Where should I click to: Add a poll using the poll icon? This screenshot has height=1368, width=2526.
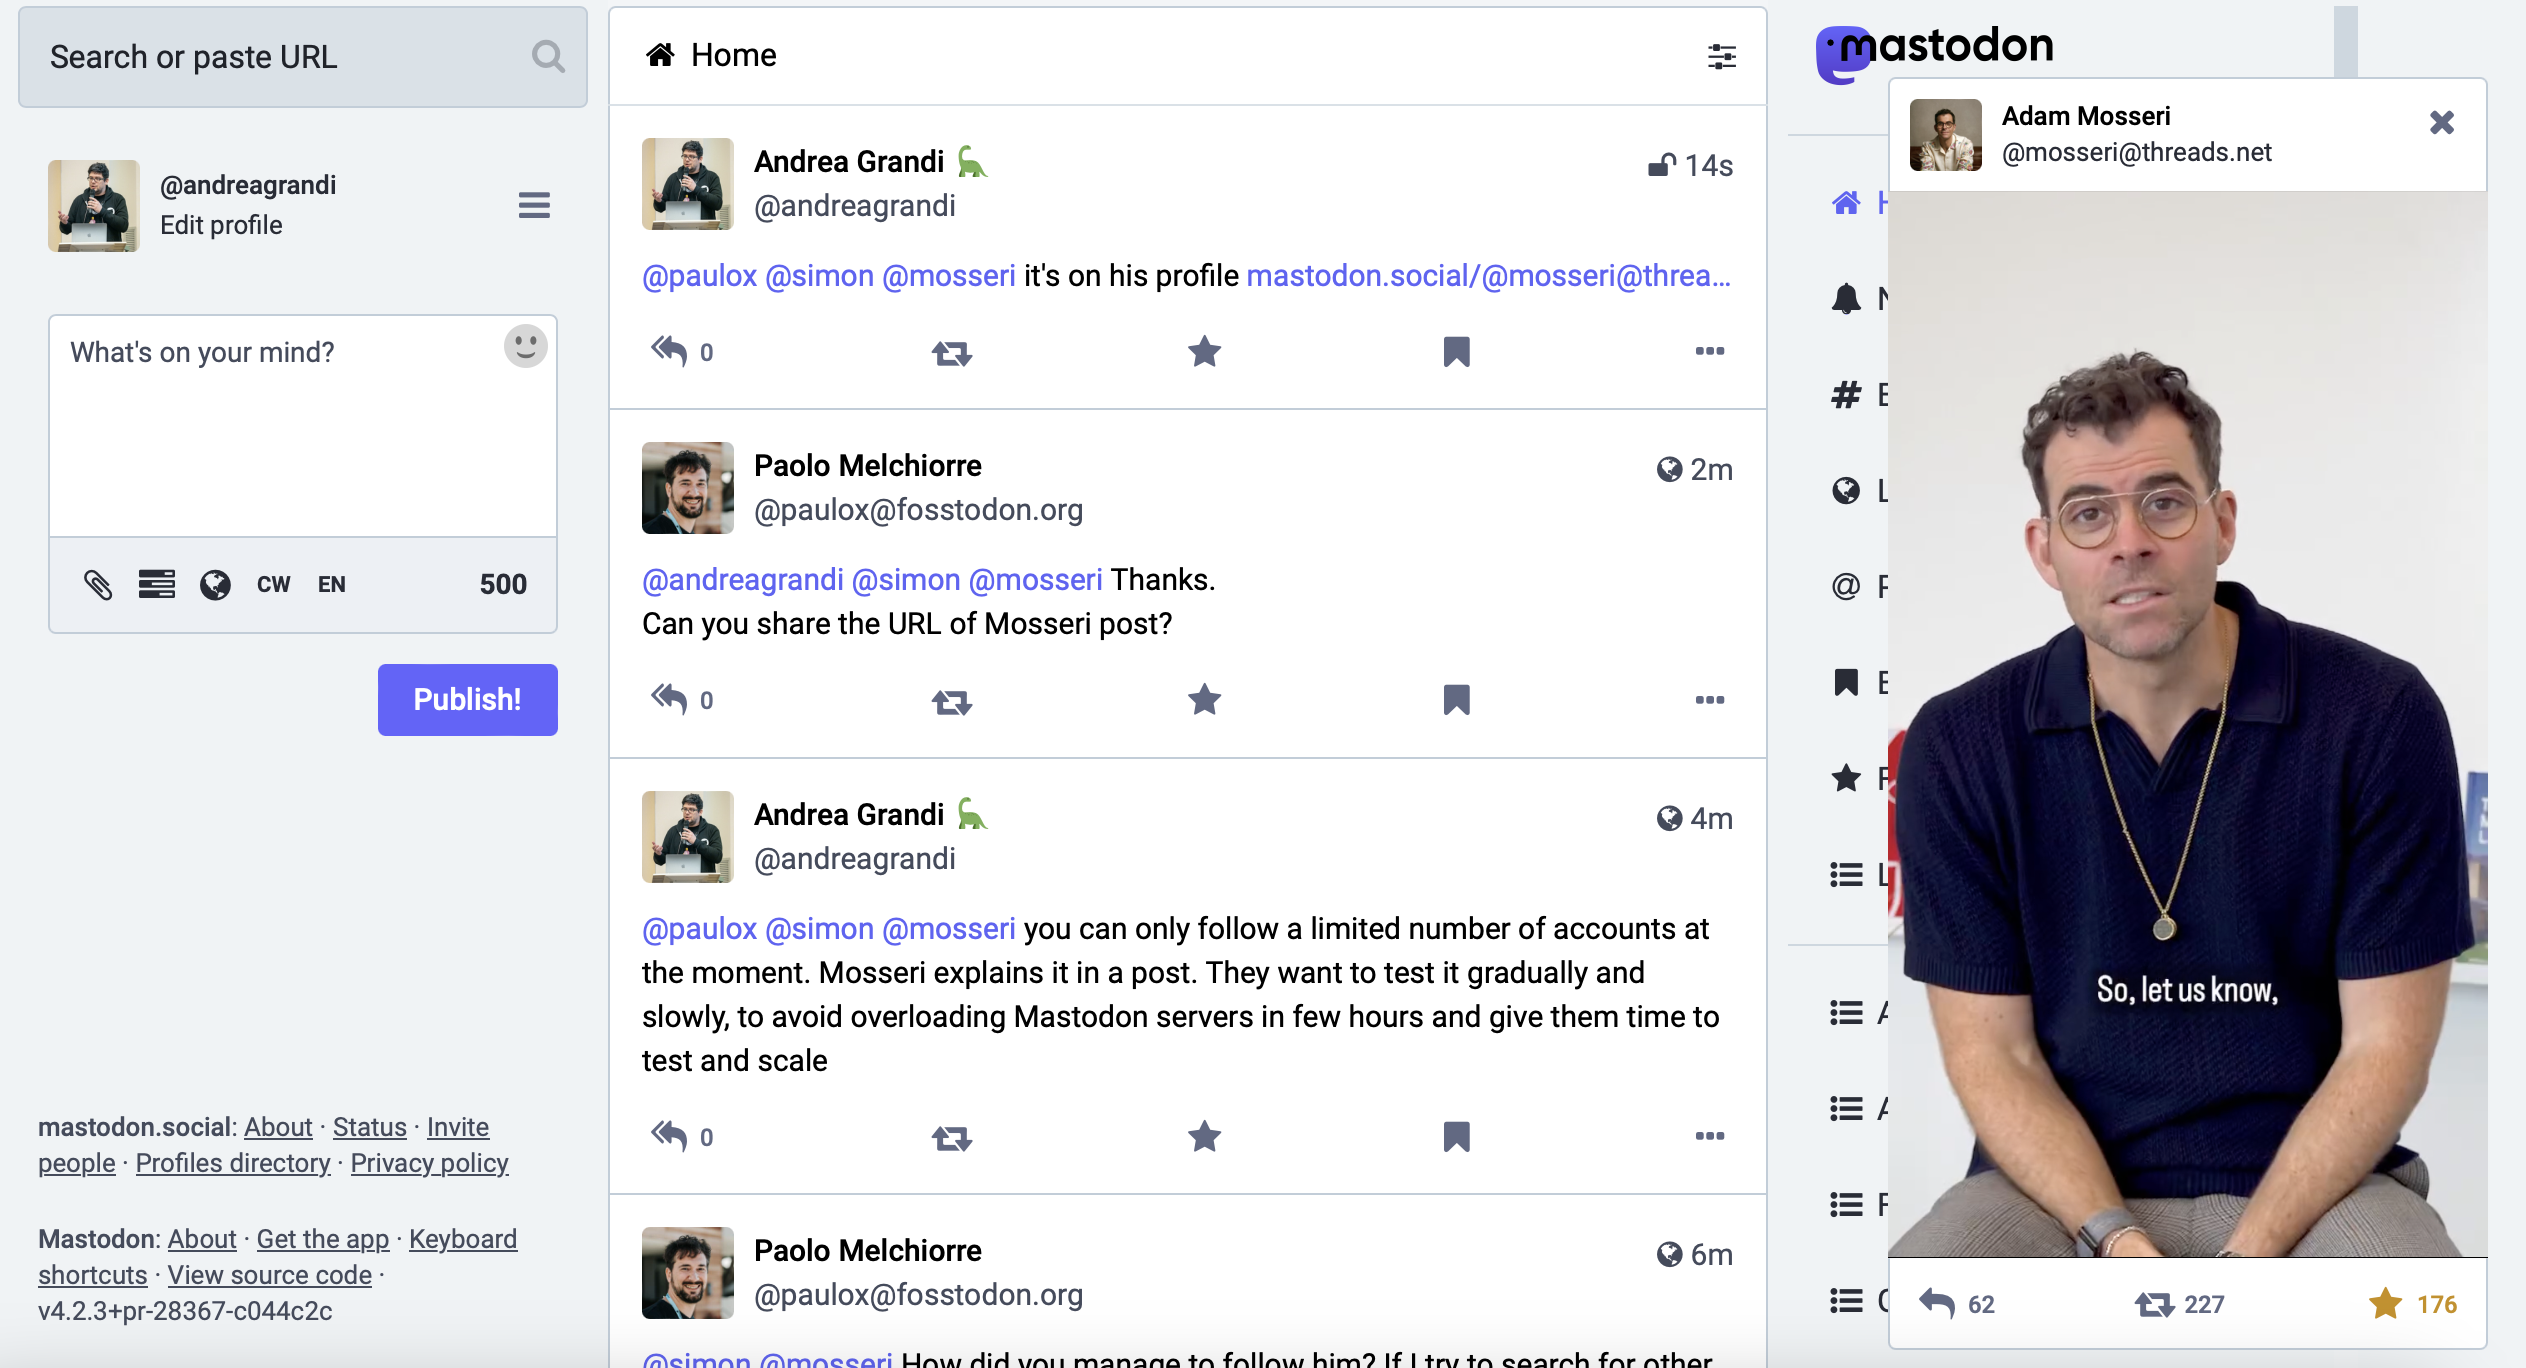157,584
